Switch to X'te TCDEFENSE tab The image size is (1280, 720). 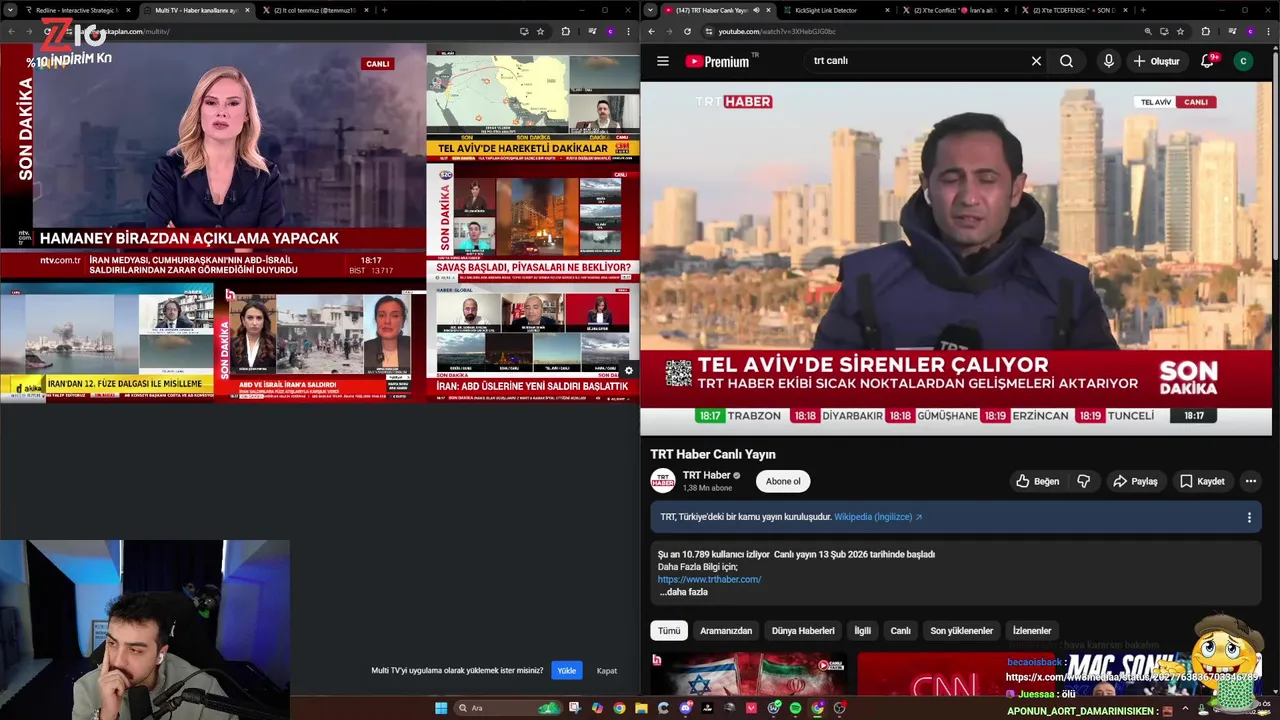[x=1072, y=10]
